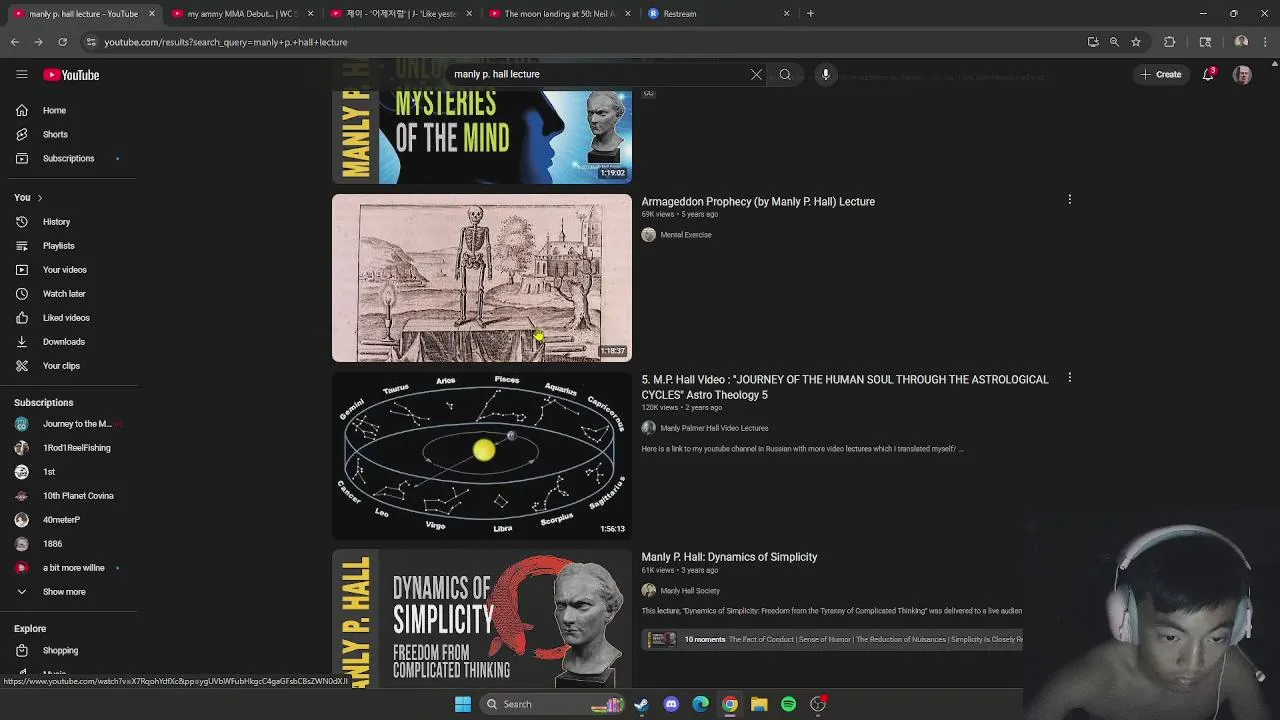Reload the page in Chrome

pos(62,42)
